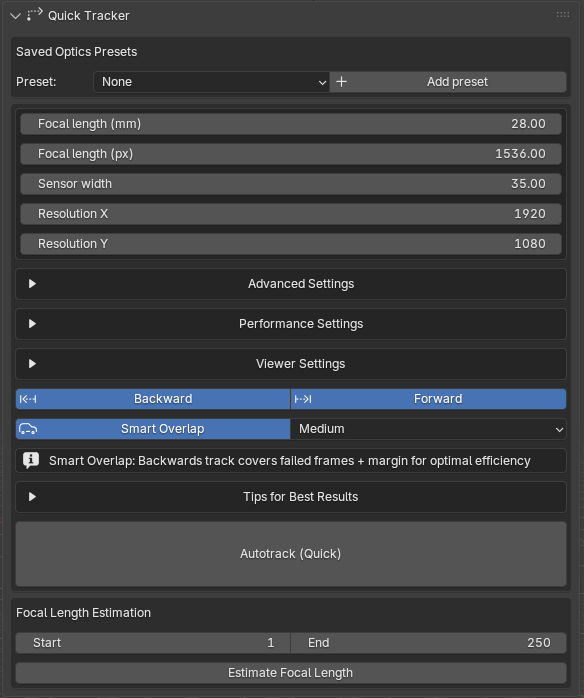Toggle the Smart Overlap option
584x698 pixels.
point(153,429)
